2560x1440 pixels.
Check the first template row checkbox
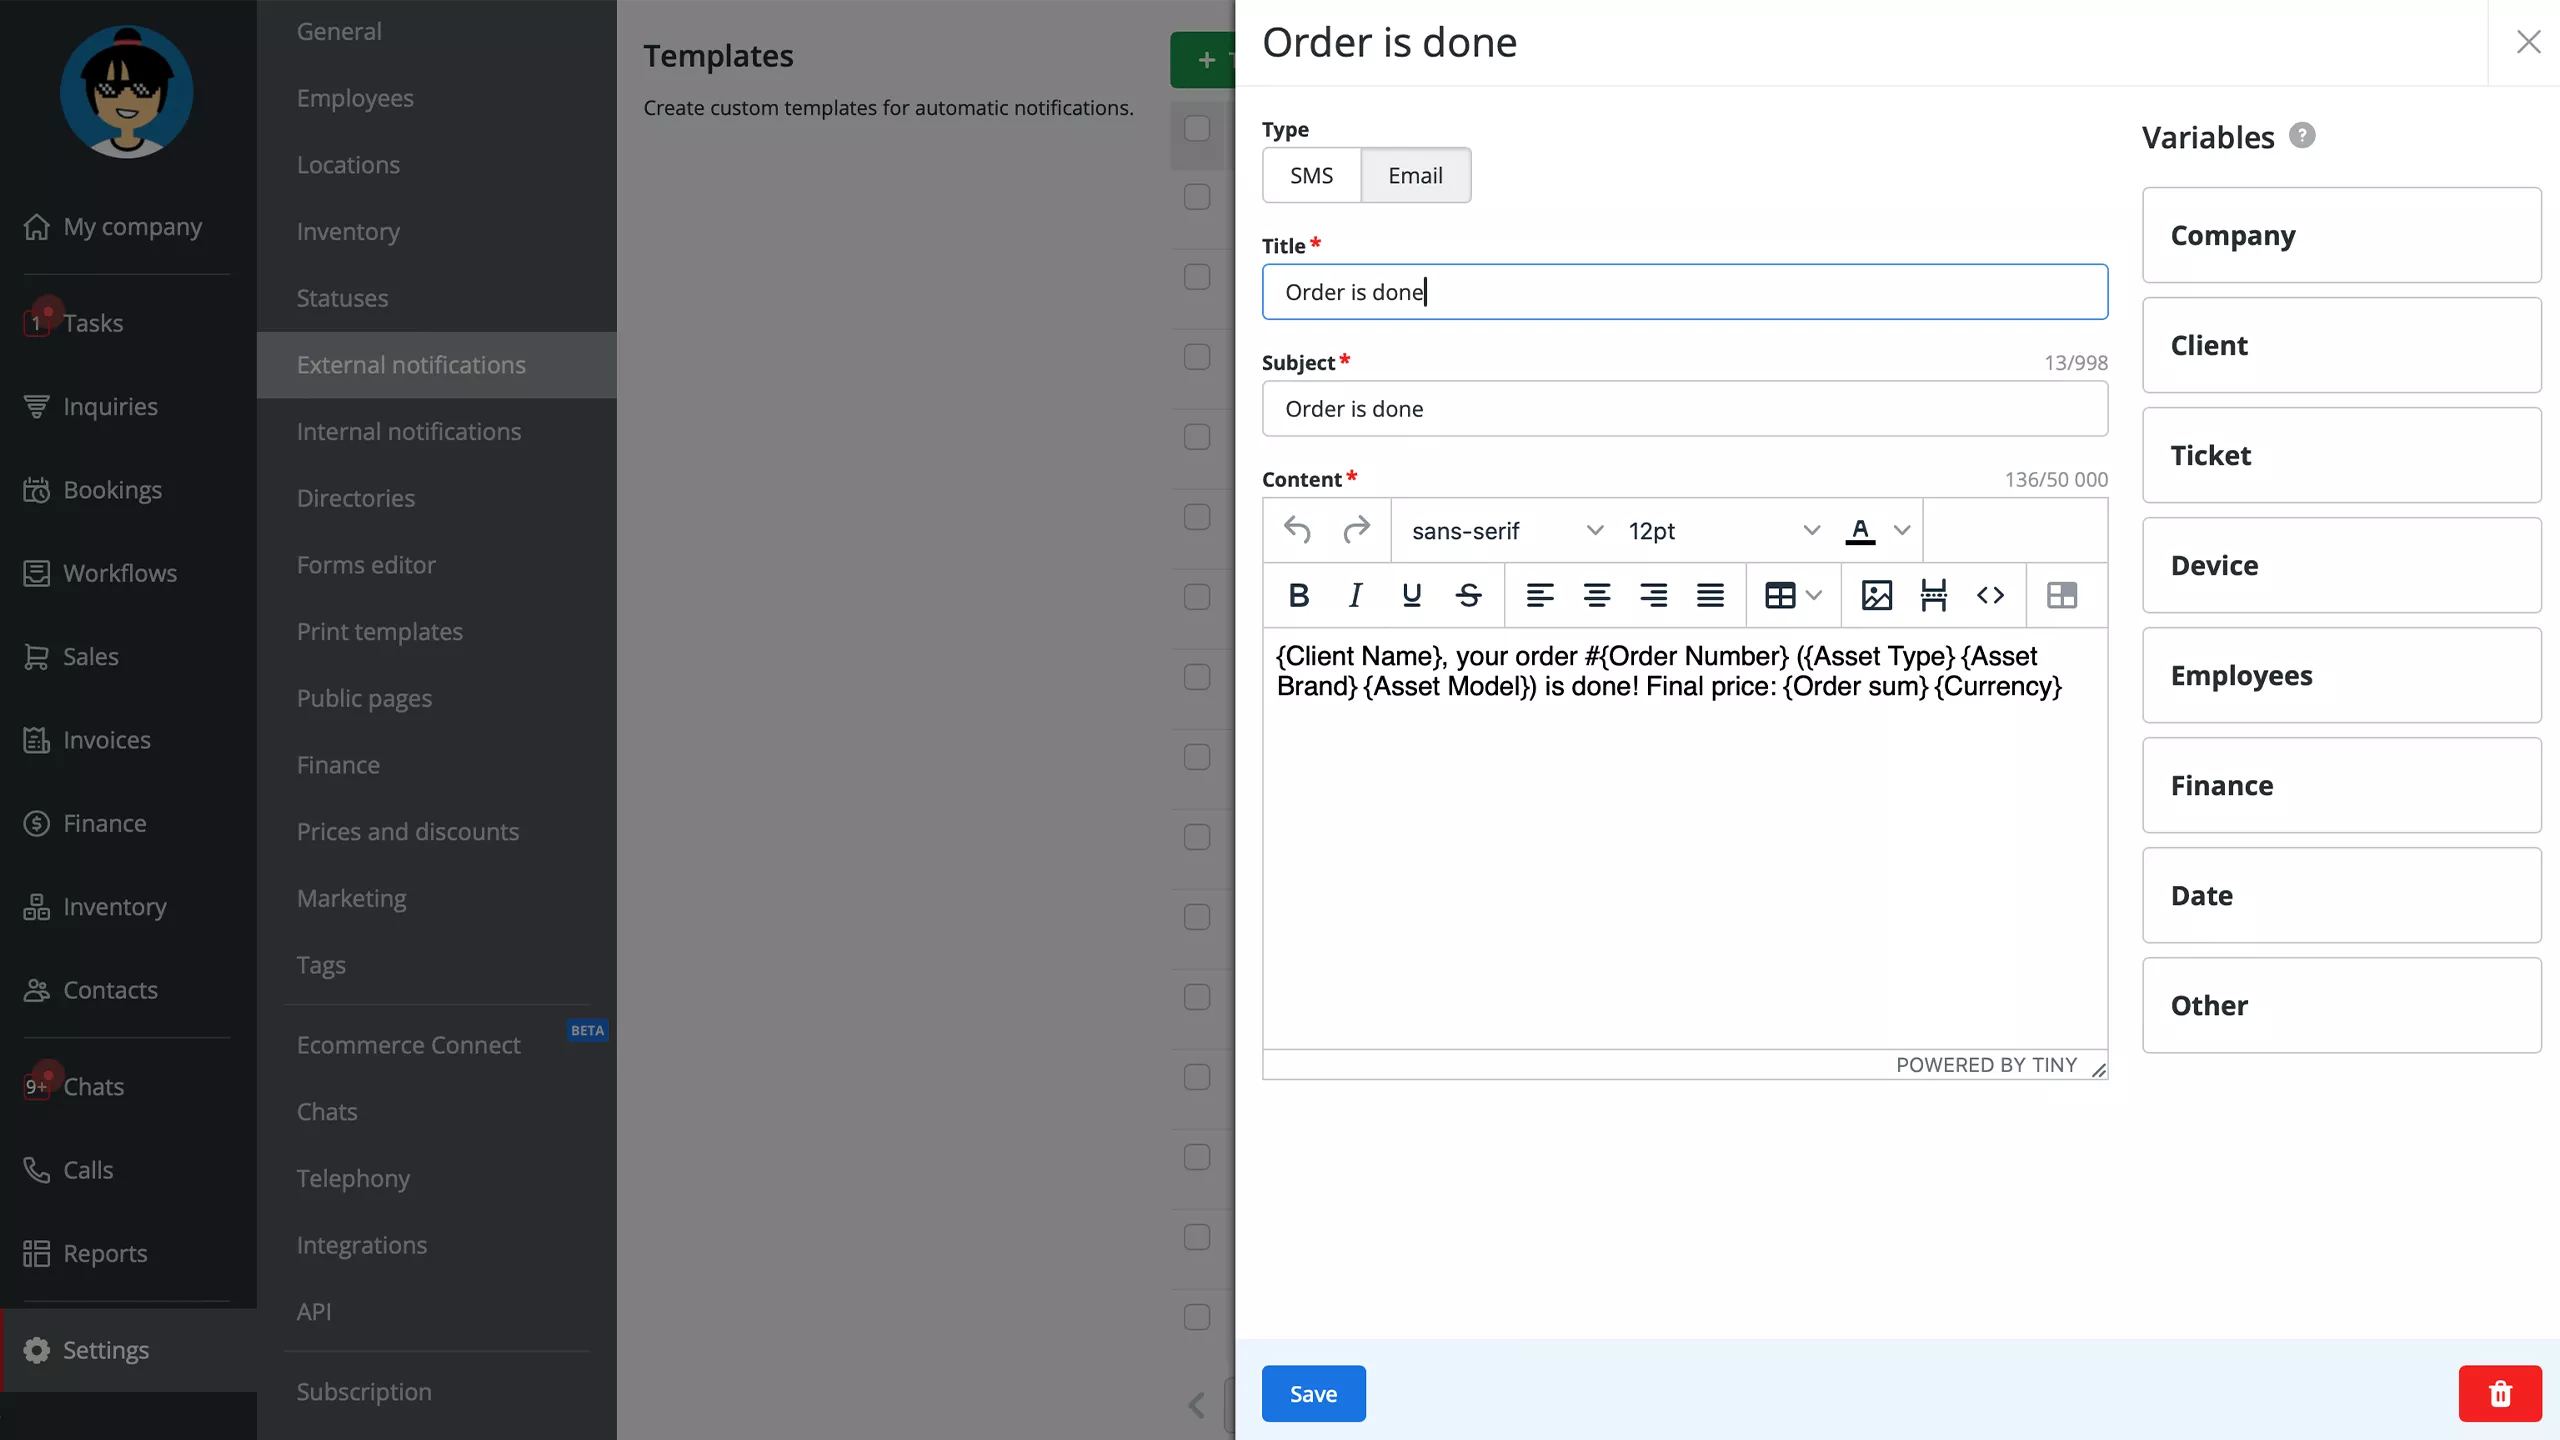1197,197
